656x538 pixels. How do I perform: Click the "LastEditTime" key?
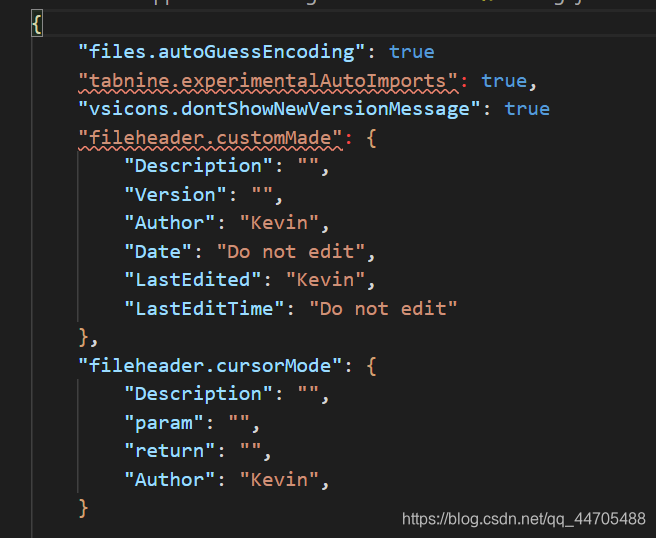tap(205, 309)
